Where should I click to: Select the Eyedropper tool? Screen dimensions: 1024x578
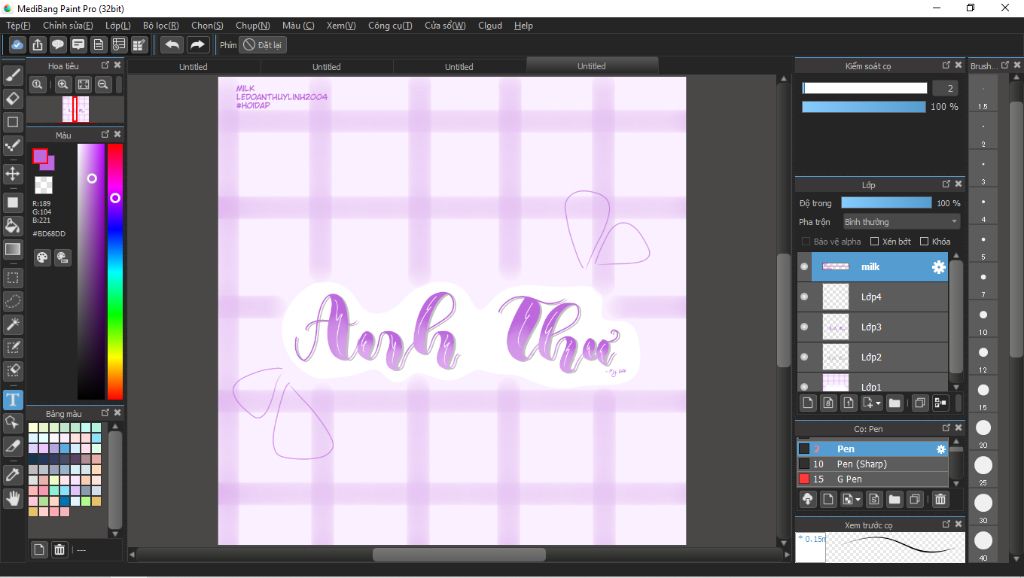point(12,475)
